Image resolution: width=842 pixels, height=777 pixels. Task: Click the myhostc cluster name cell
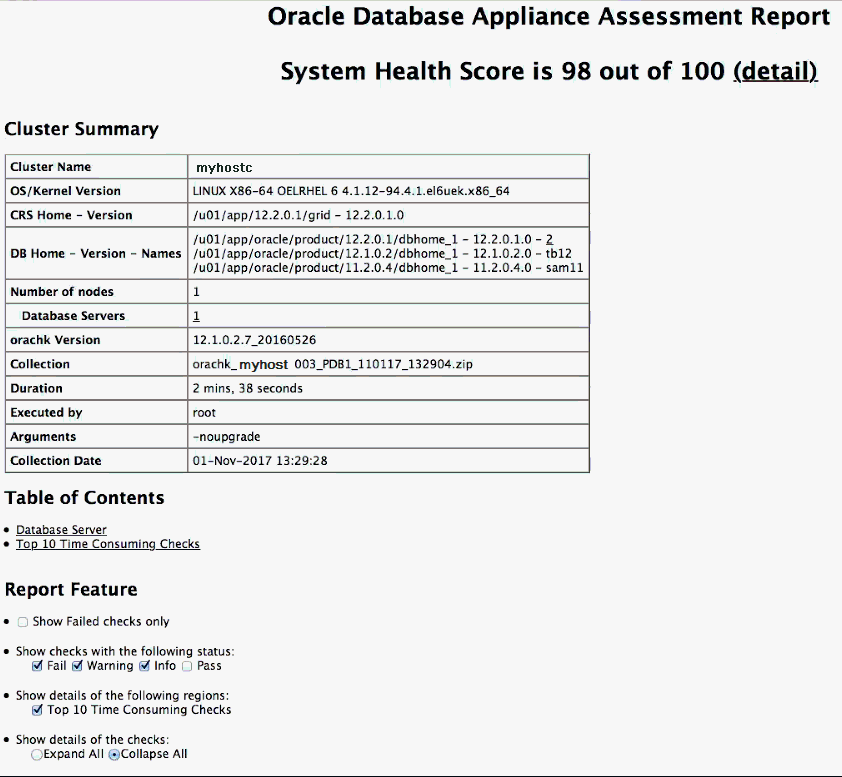(222, 167)
